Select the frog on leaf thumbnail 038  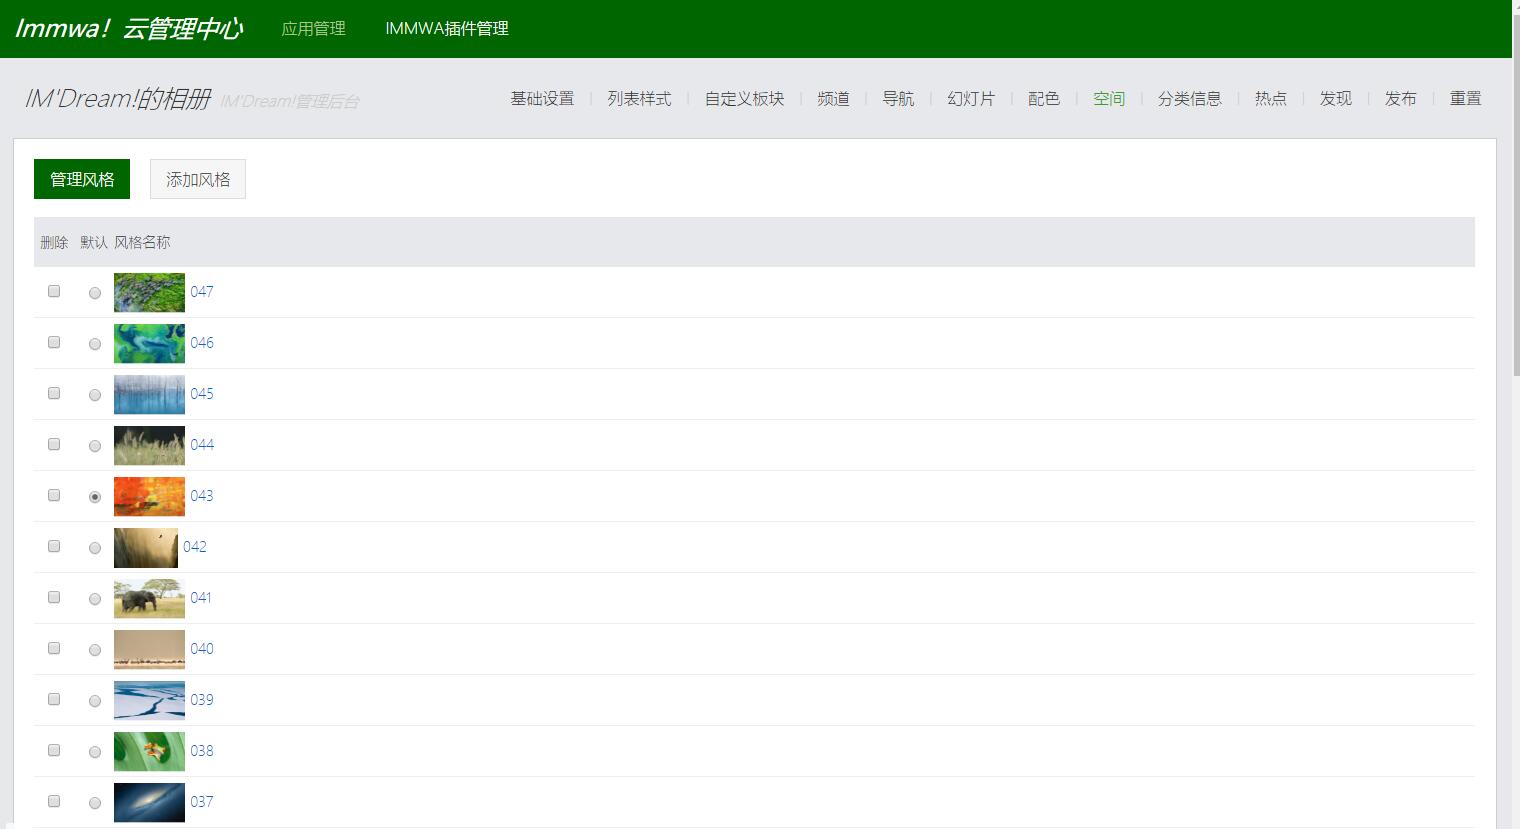click(x=149, y=751)
